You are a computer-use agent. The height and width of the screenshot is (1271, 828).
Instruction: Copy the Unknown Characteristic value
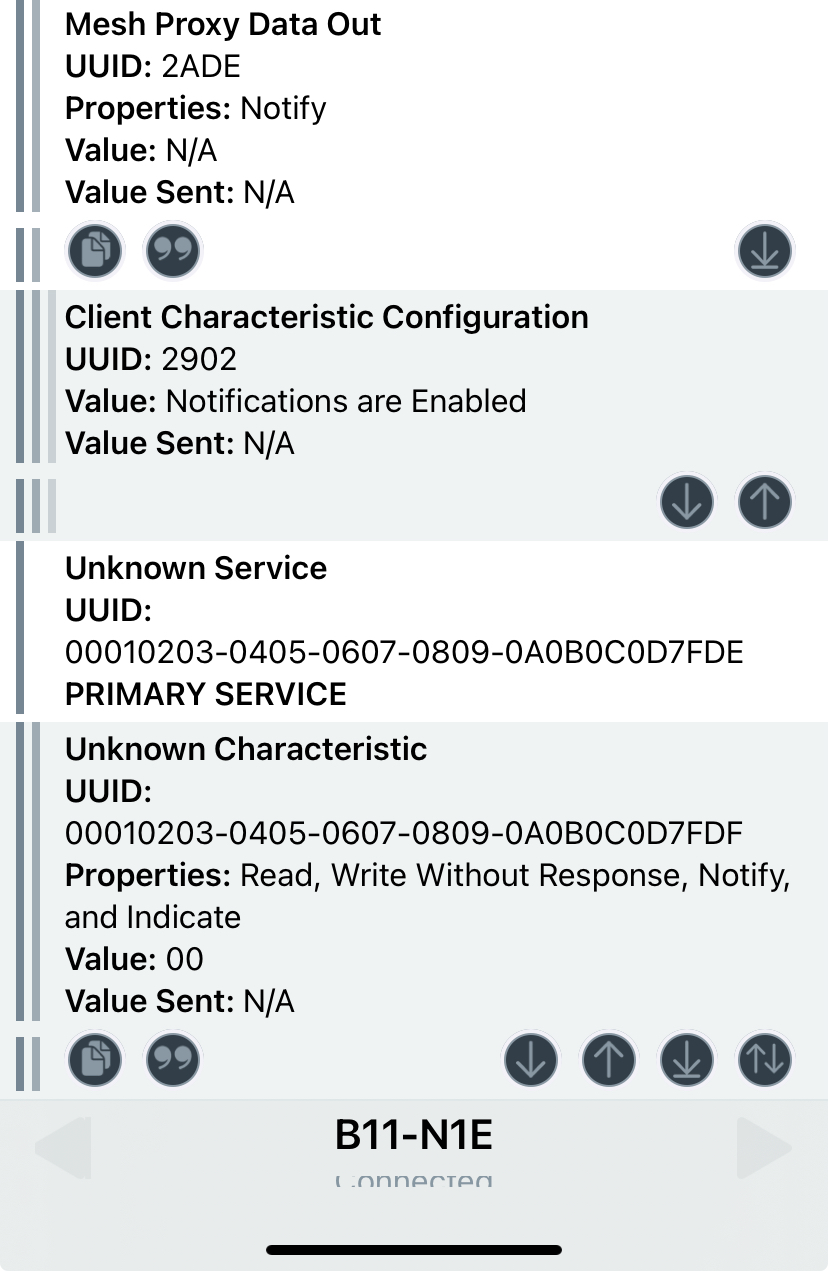94,1059
